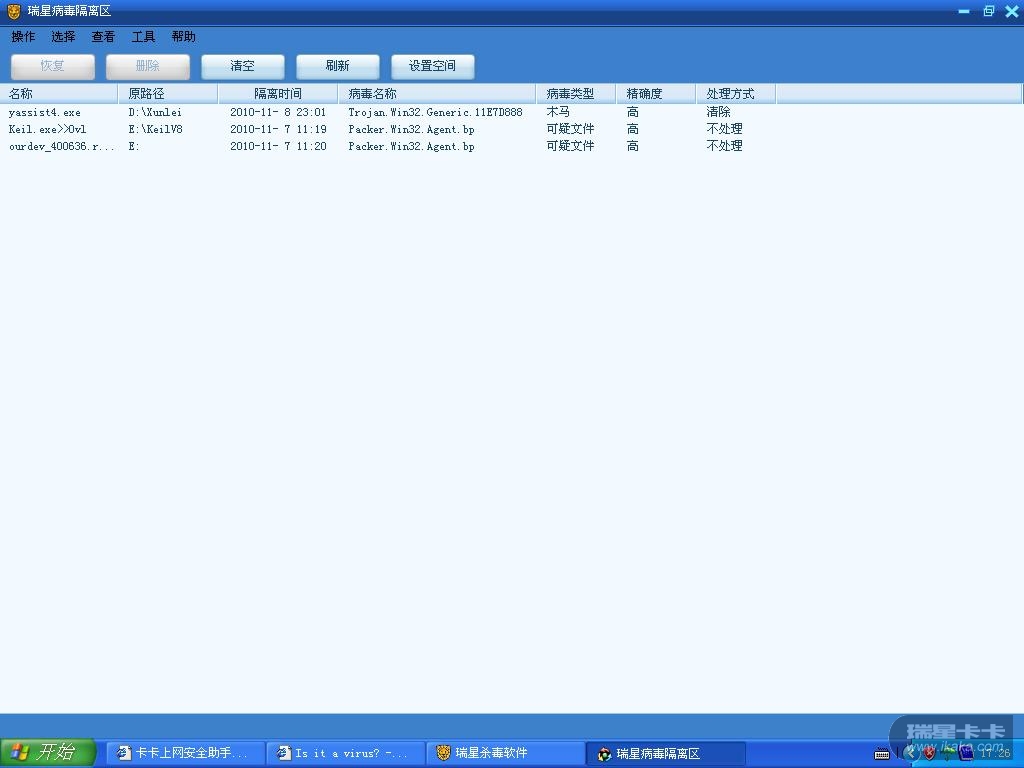Close the 瑞星病毒隔离区 window
Screen dimensions: 1024x768
1012,11
